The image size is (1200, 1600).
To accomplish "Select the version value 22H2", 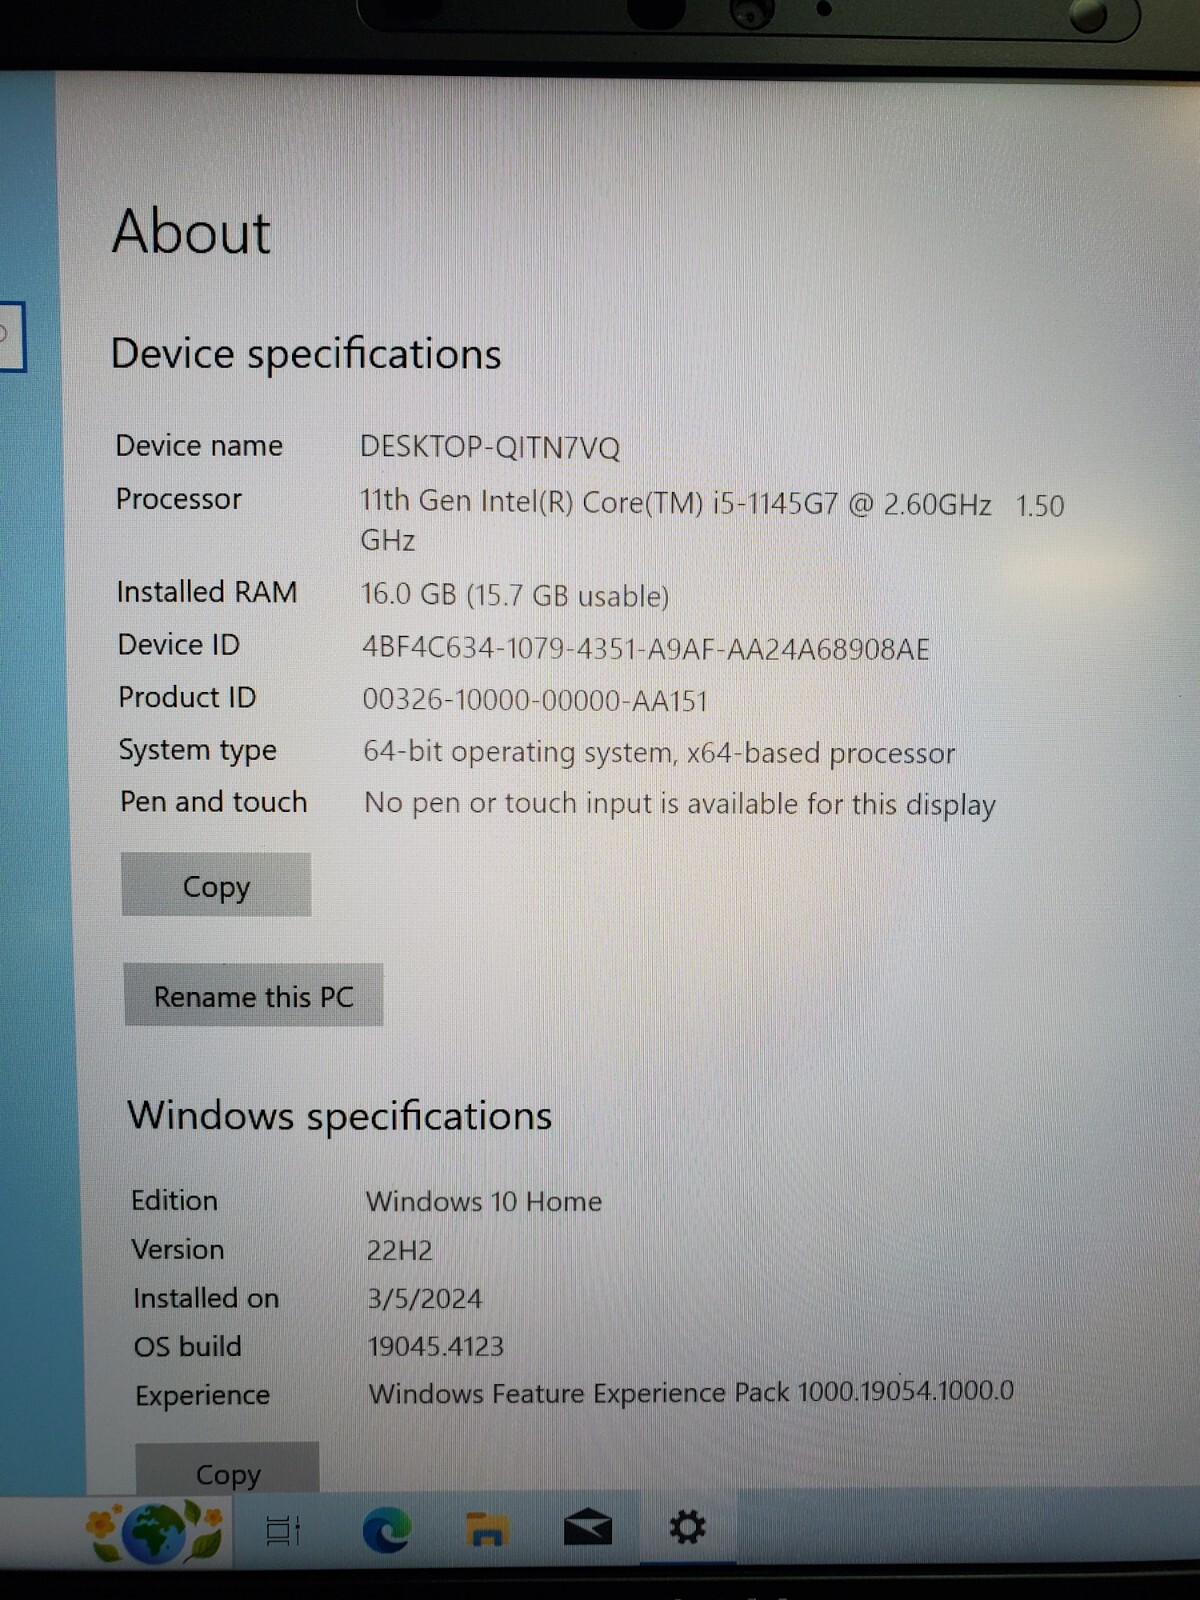I will coord(399,1250).
